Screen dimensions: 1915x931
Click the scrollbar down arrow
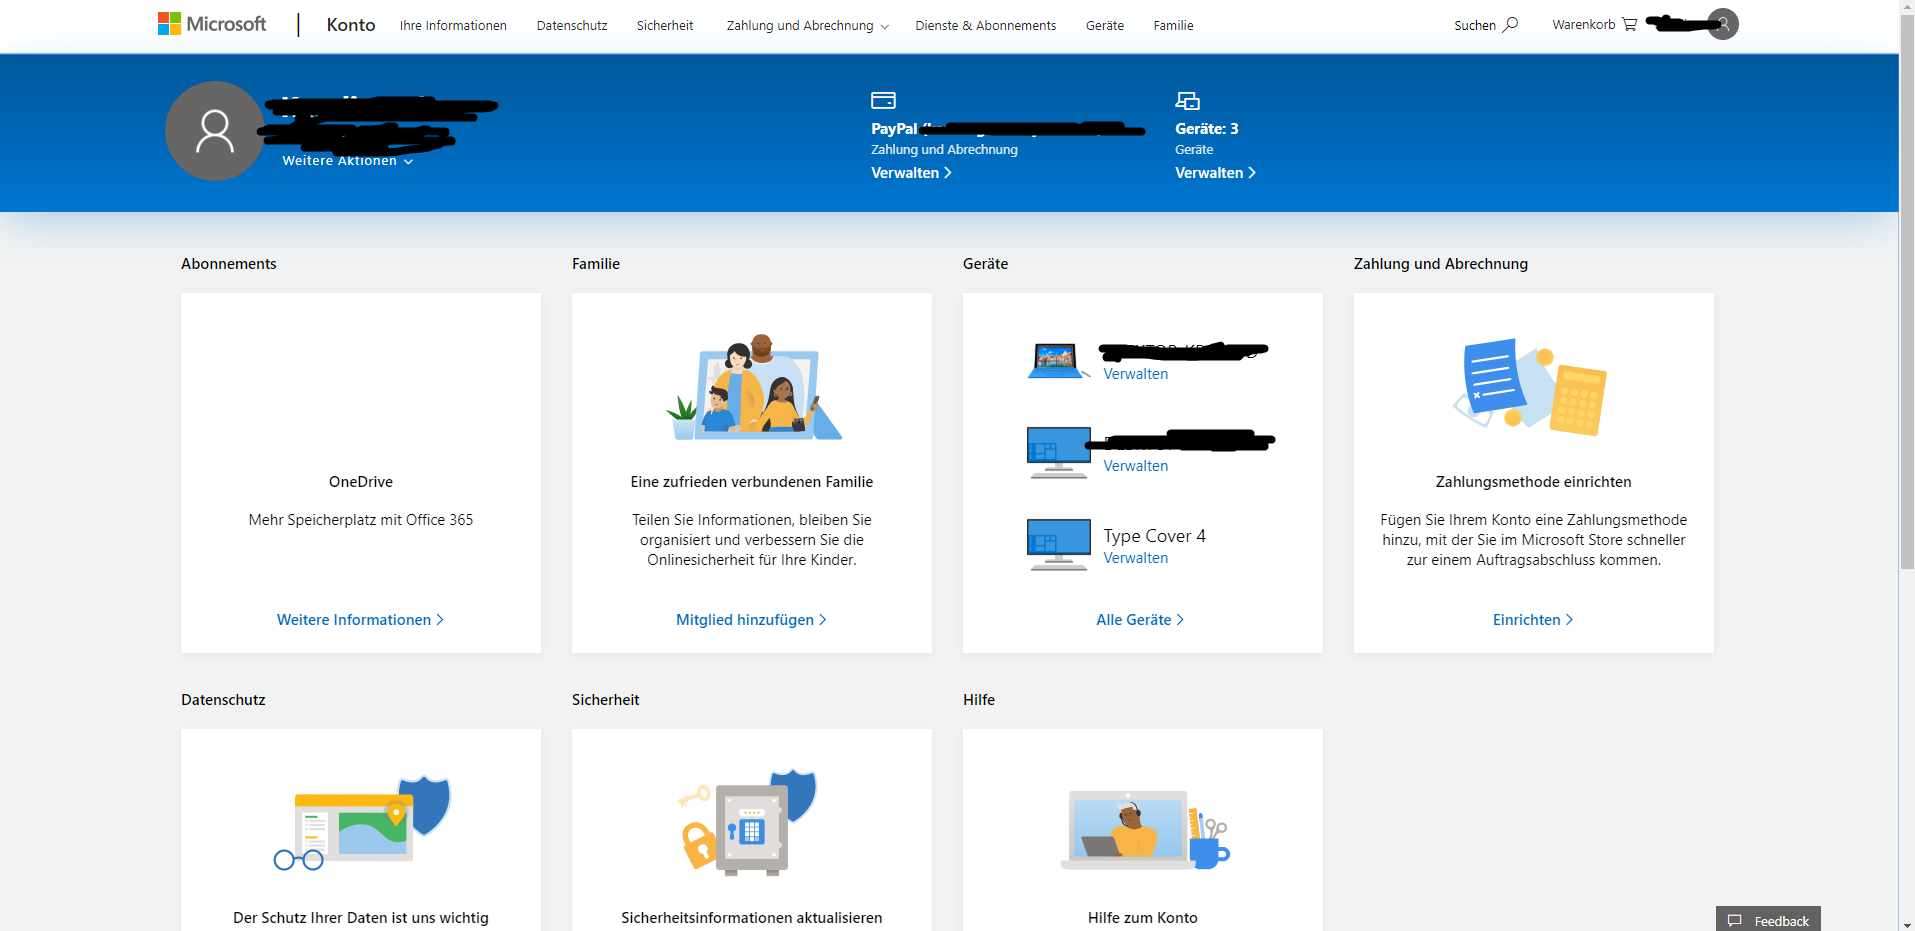tap(1907, 924)
